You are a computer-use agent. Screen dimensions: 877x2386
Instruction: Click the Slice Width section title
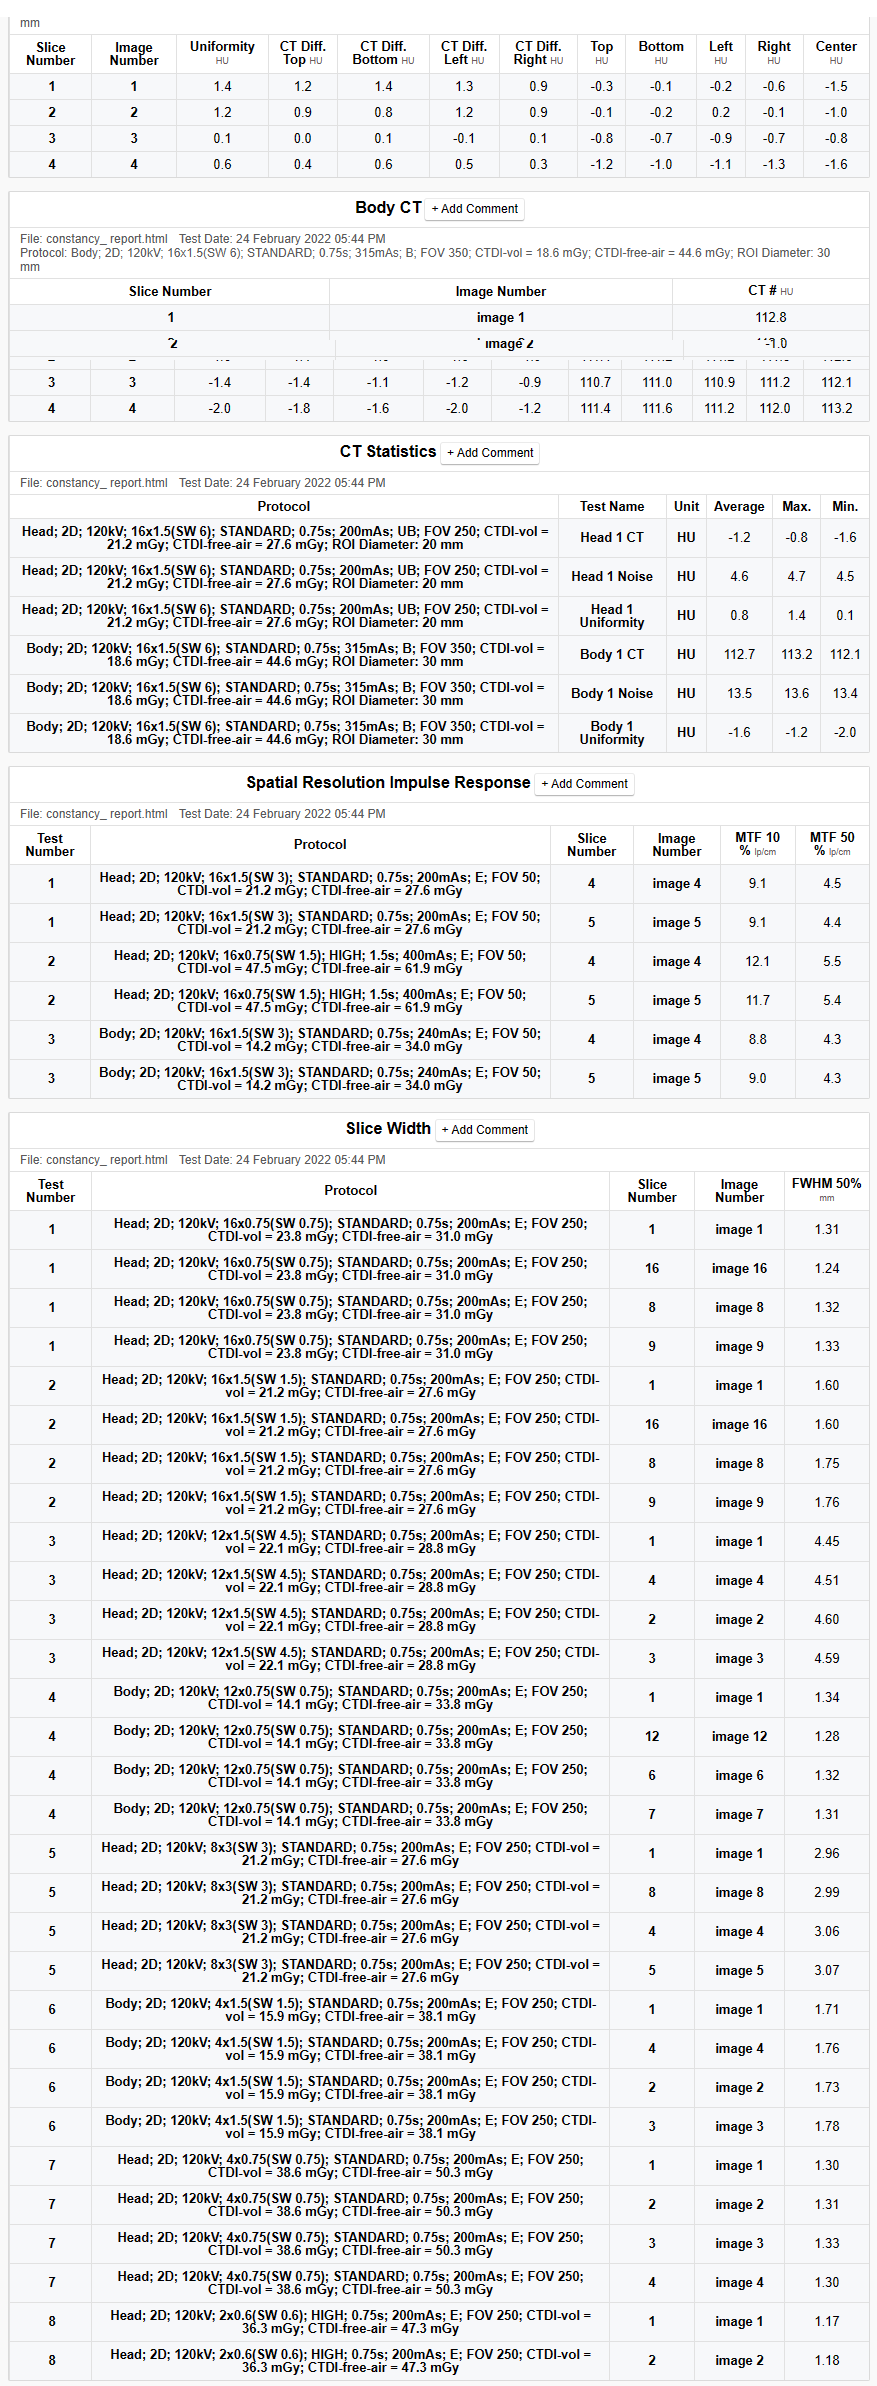pos(388,1129)
